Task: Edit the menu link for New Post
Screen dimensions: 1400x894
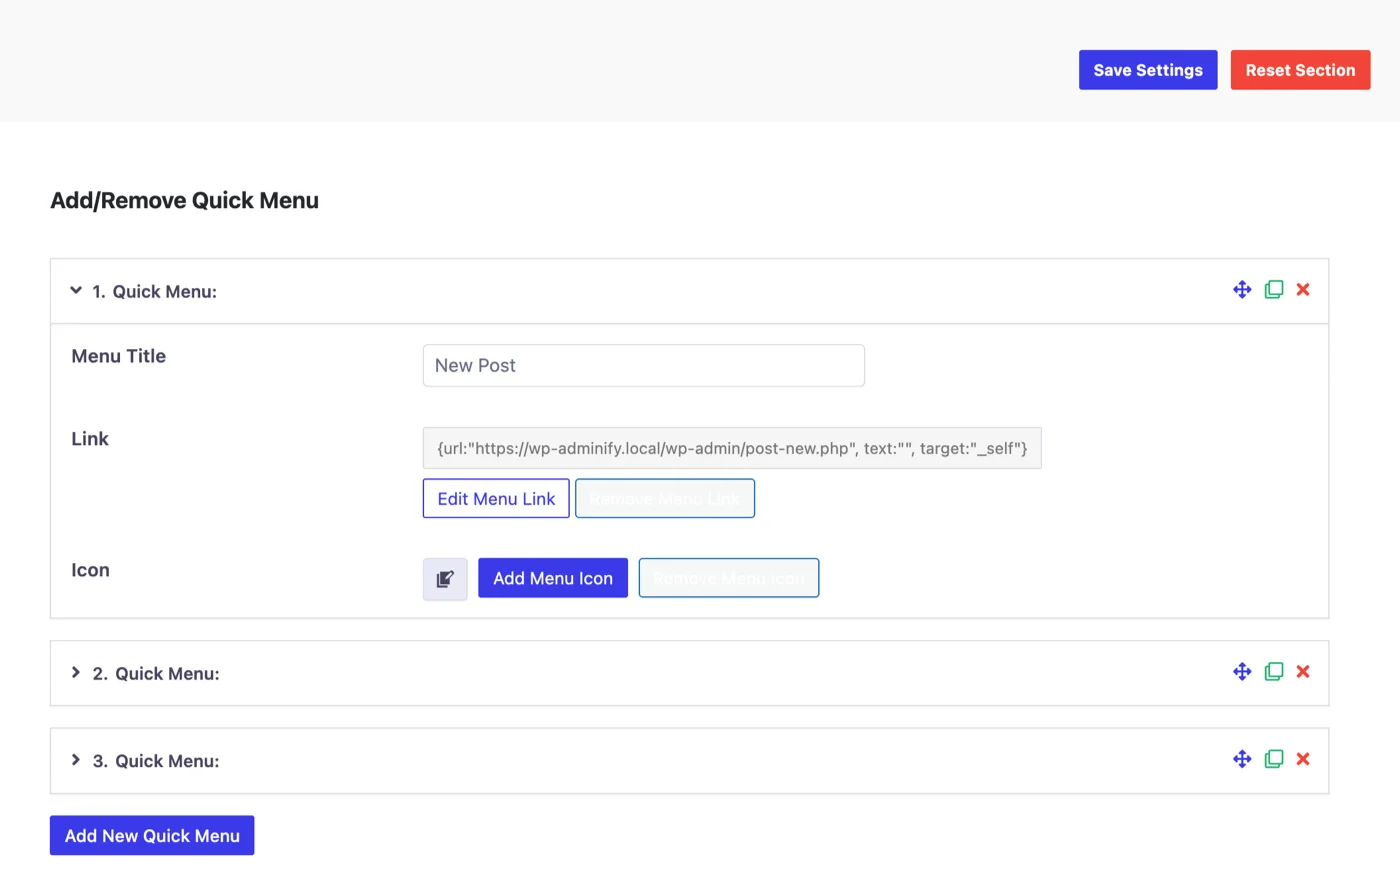Action: [x=496, y=498]
